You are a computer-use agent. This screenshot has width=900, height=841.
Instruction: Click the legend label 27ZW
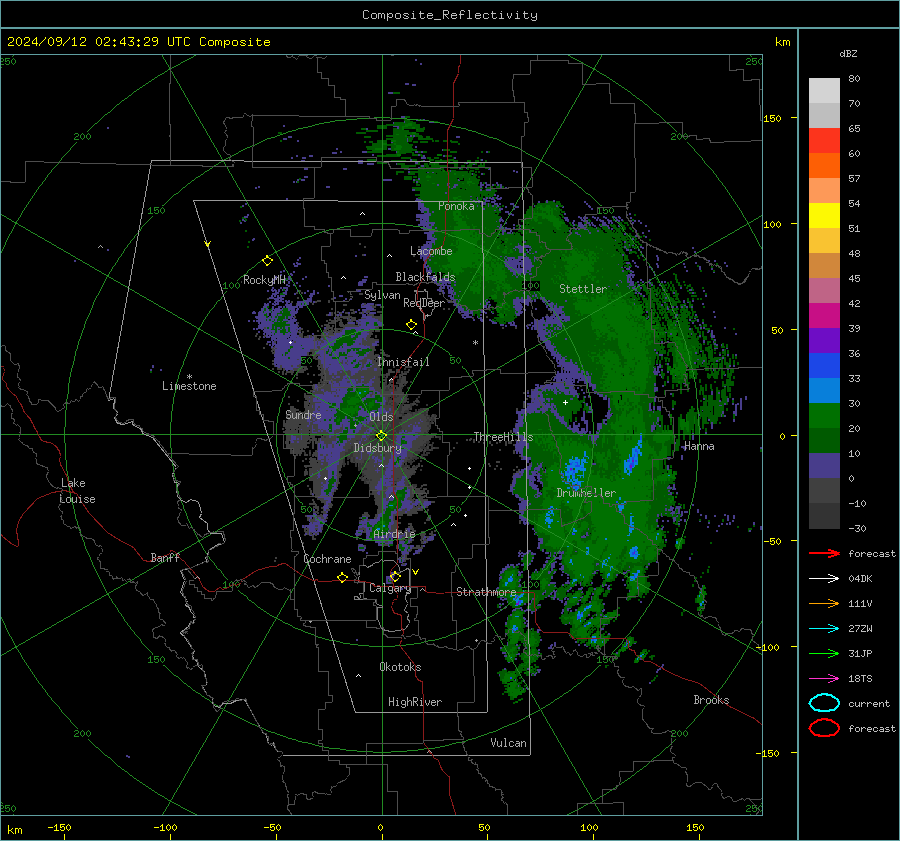[860, 629]
